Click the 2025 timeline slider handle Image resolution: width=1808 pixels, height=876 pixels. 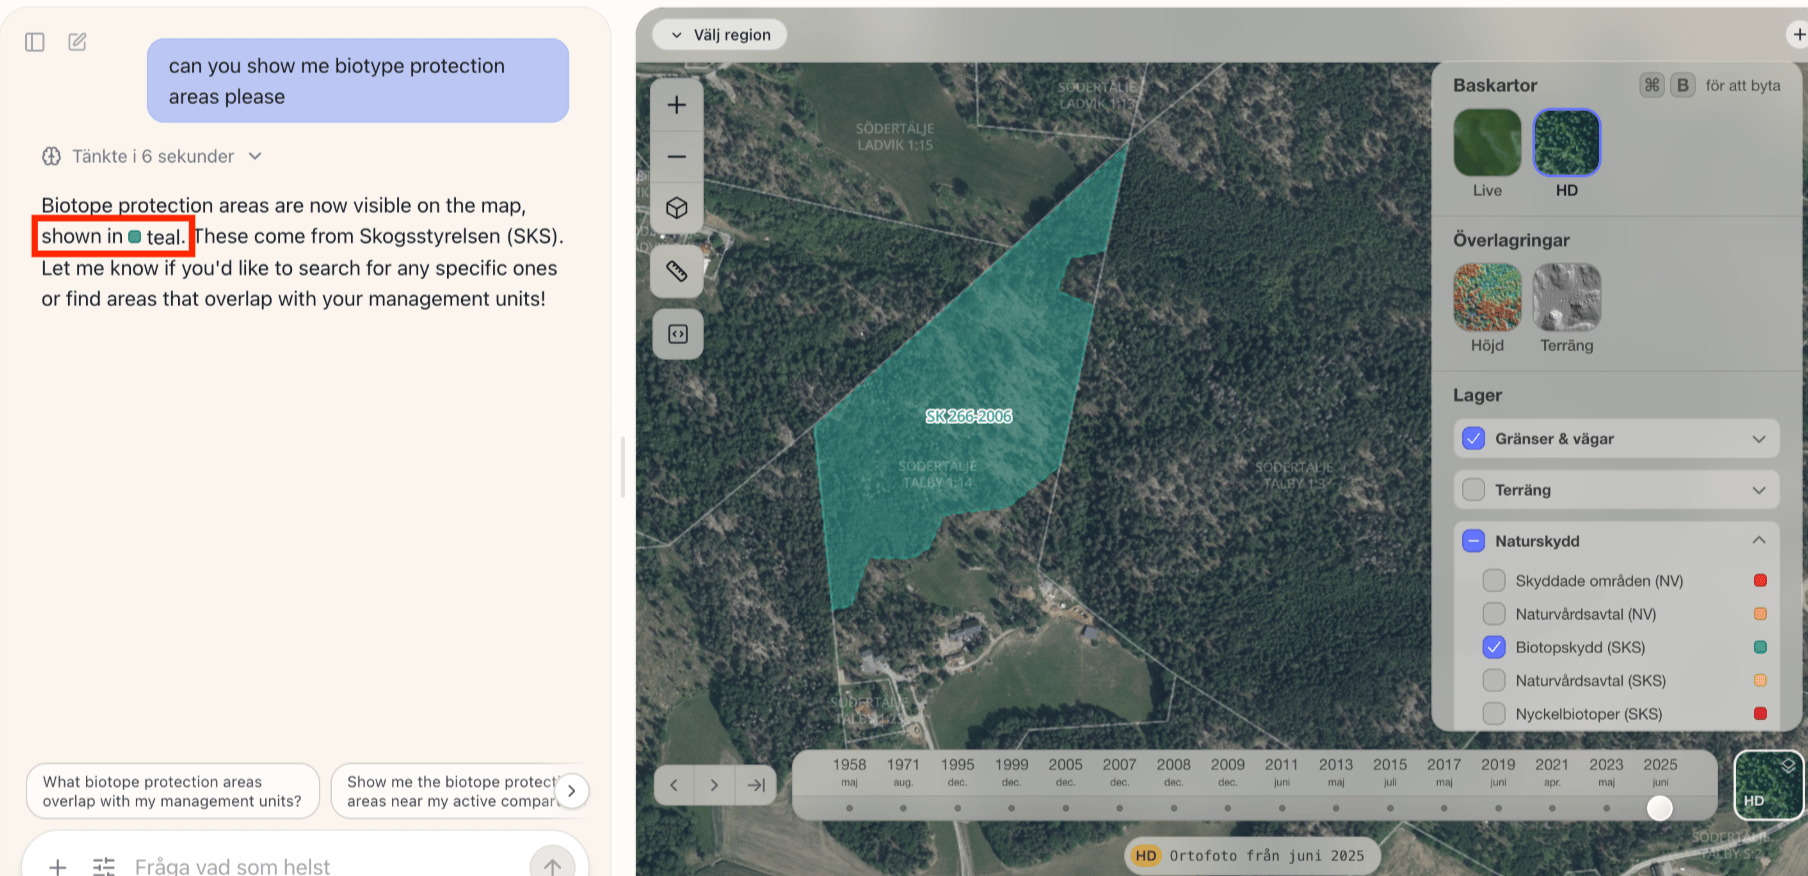coord(1660,808)
